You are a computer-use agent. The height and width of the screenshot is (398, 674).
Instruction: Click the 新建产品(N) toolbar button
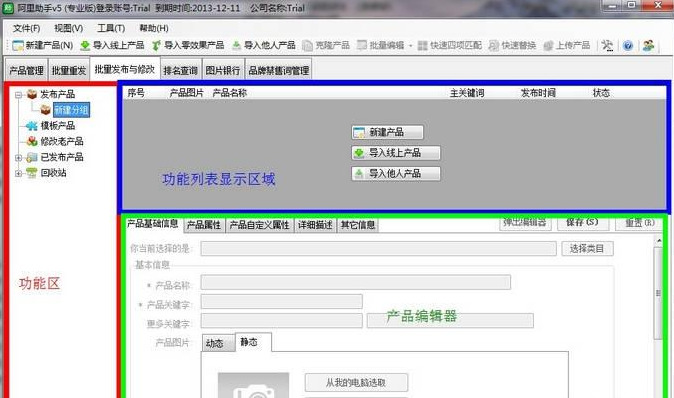click(42, 45)
